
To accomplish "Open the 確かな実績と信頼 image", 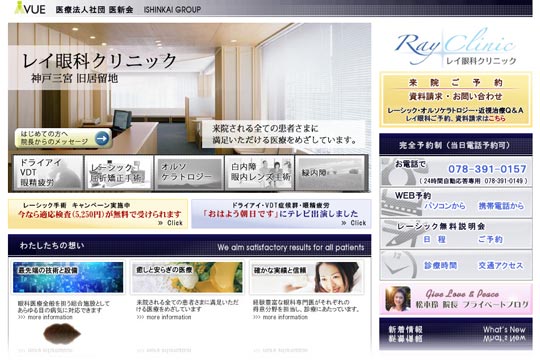I will coord(307,277).
